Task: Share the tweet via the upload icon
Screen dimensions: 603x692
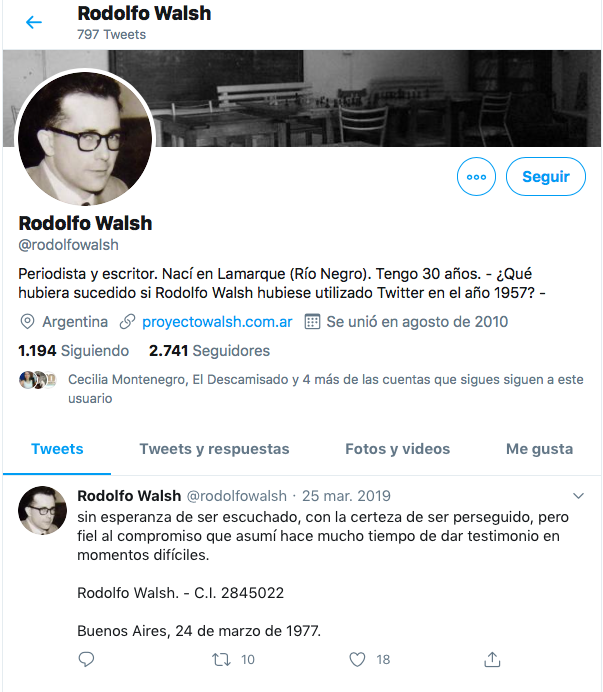Action: 492,659
